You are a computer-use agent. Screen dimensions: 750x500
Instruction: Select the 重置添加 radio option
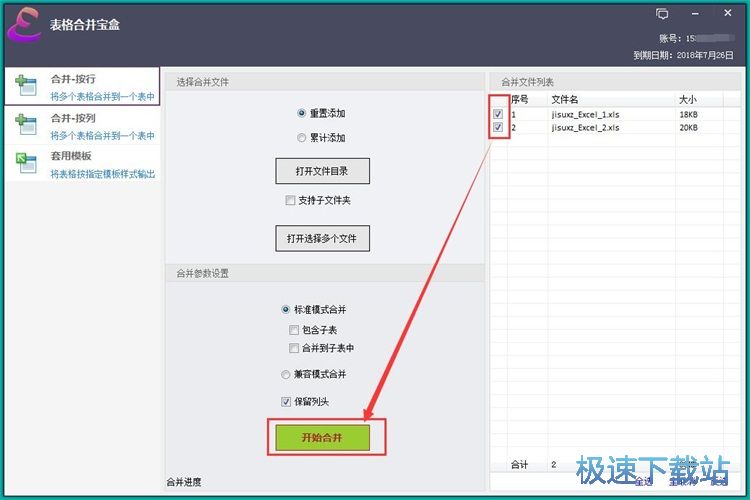point(301,113)
